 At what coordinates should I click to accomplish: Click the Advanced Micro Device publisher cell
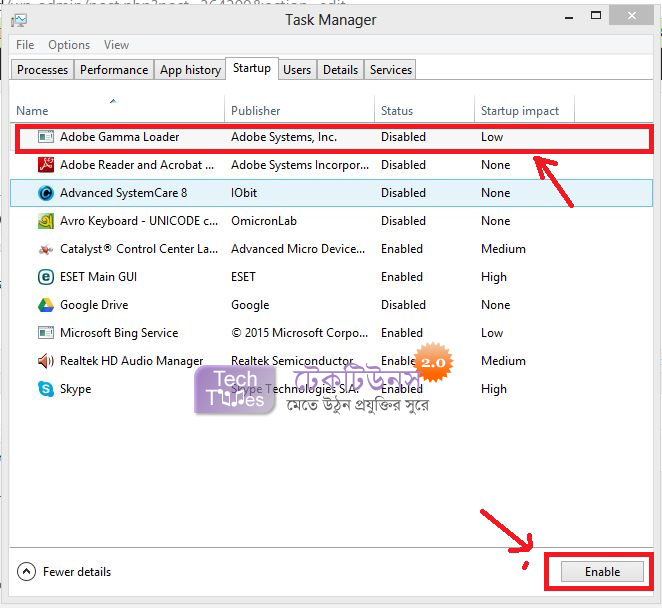click(x=298, y=249)
